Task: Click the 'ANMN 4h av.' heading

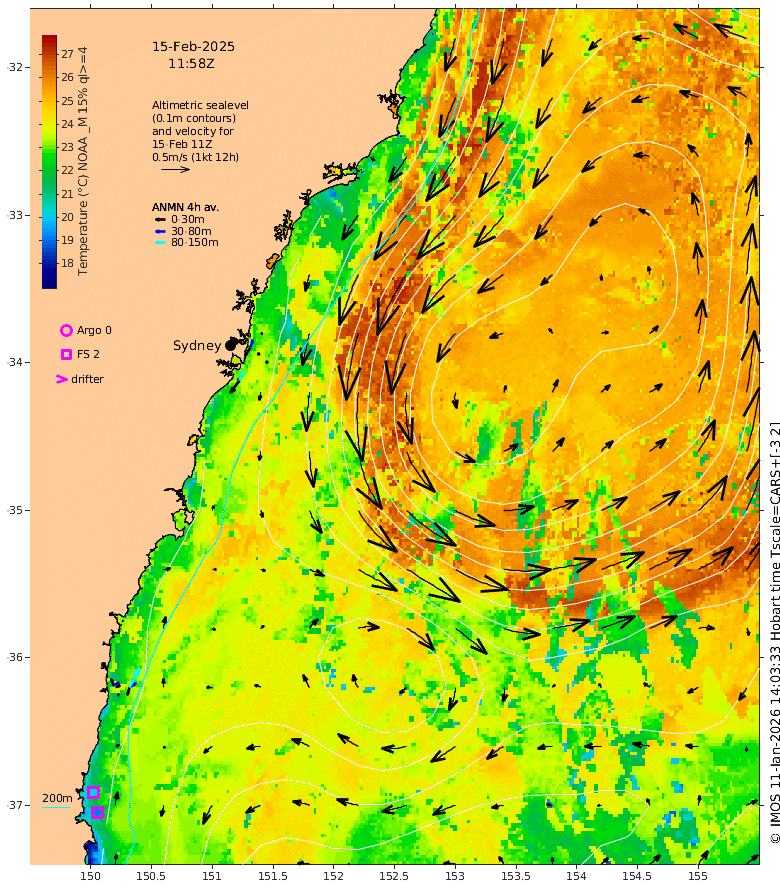Action: [x=185, y=208]
